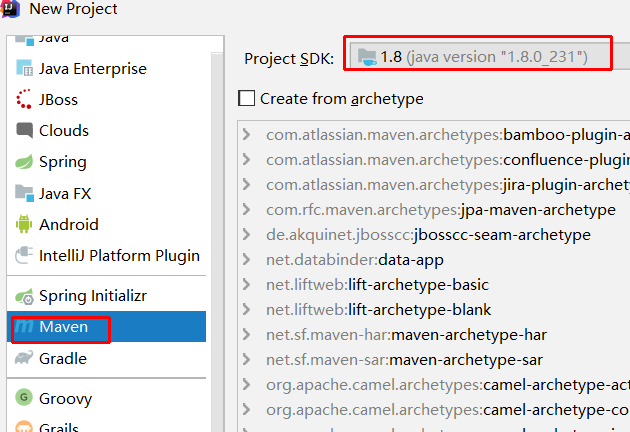This screenshot has width=630, height=432.
Task: Expand the camel-archetype-co node
Action: [x=247, y=409]
